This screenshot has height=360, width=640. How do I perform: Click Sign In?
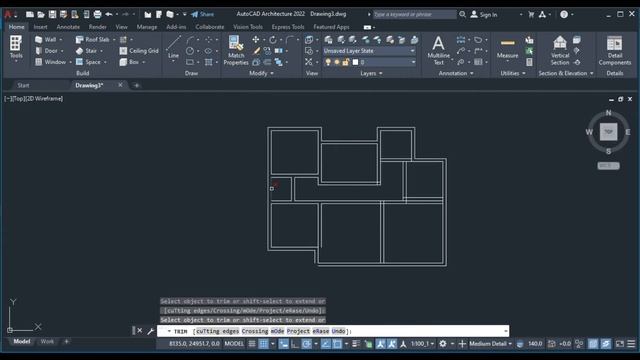[x=484, y=14]
